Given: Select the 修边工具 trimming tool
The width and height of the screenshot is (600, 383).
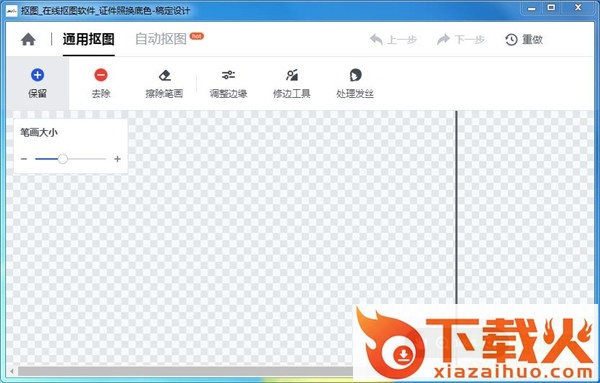Looking at the screenshot, I should click(x=292, y=83).
